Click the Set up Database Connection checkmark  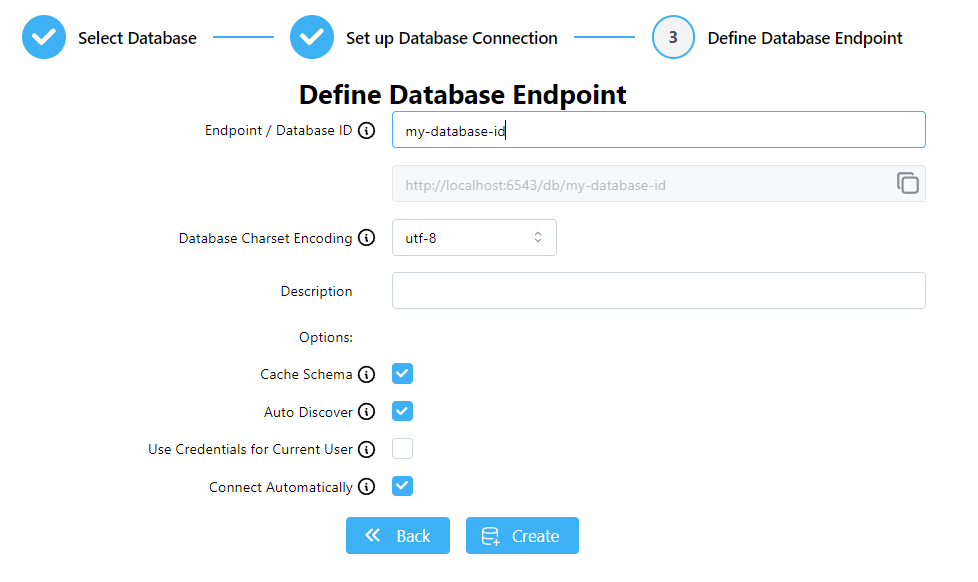pyautogui.click(x=311, y=38)
